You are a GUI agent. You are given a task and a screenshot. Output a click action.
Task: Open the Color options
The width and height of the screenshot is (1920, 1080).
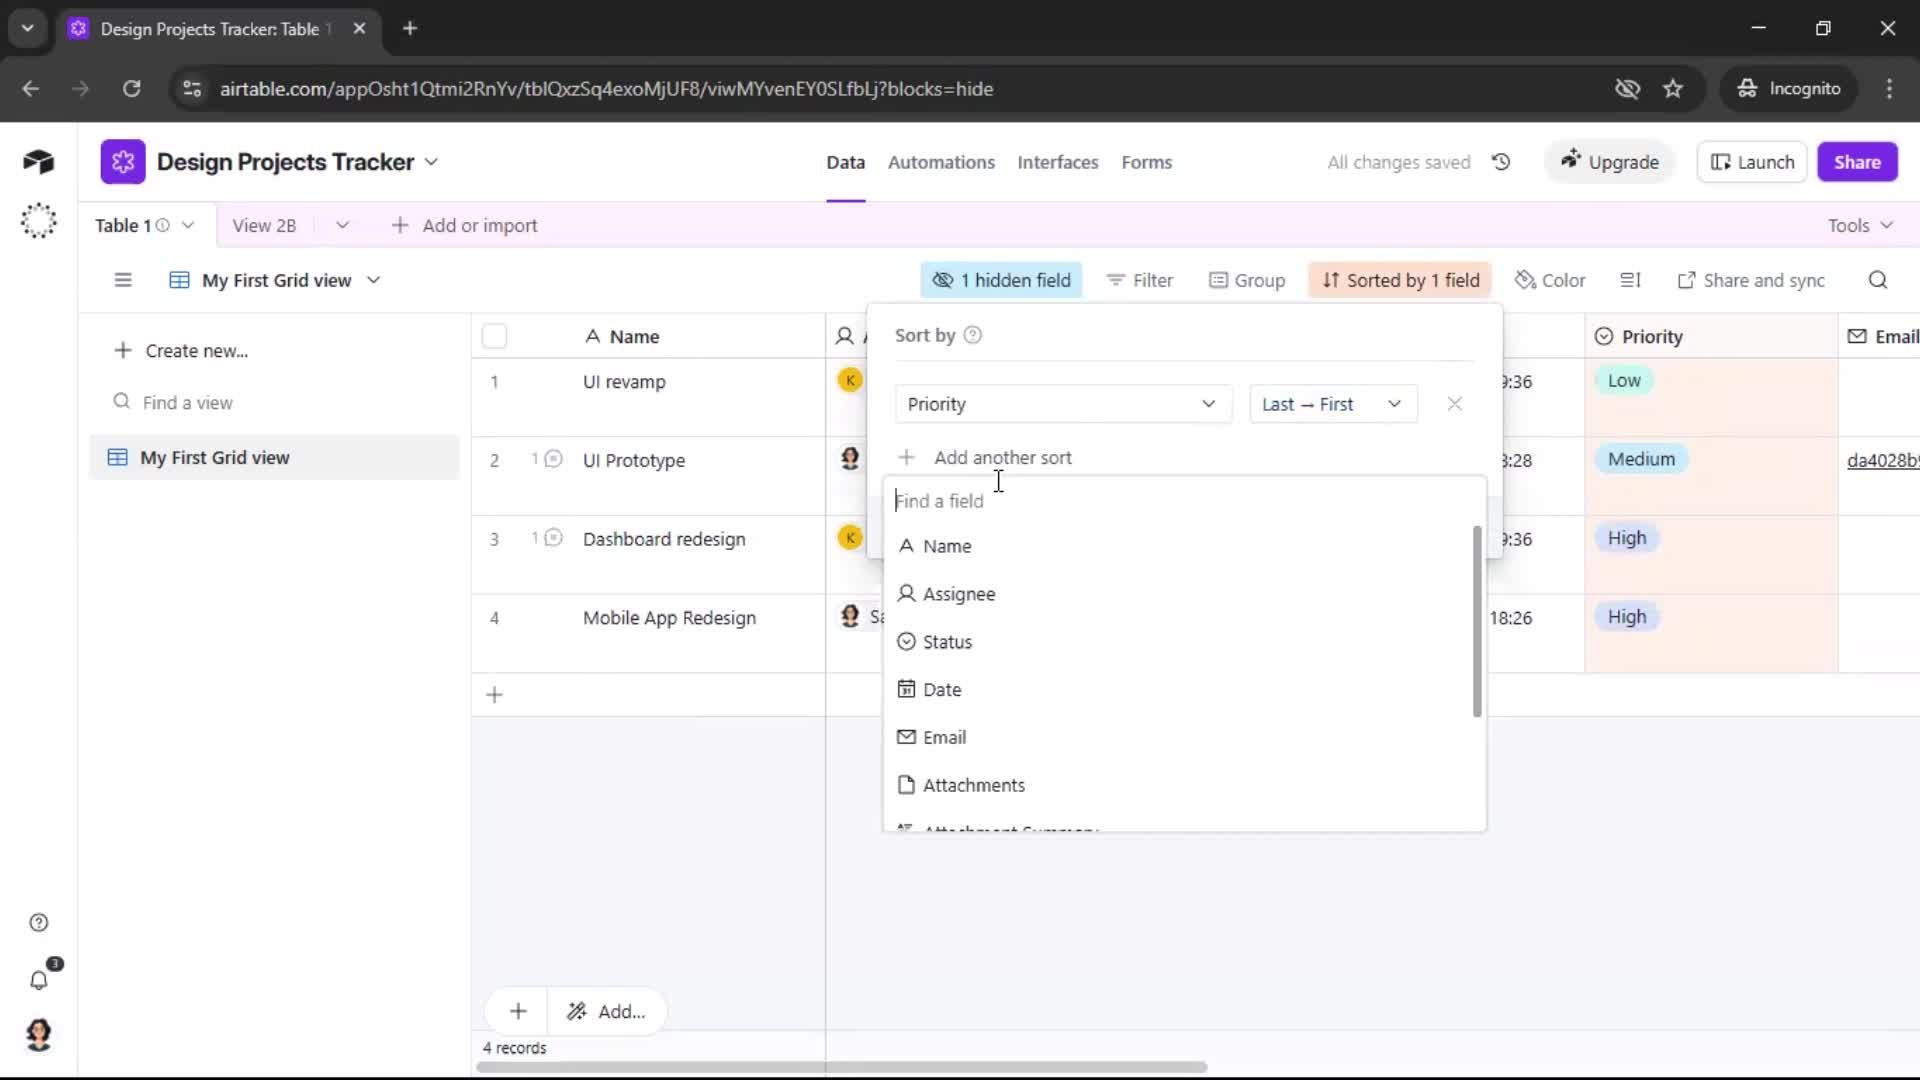tap(1550, 280)
